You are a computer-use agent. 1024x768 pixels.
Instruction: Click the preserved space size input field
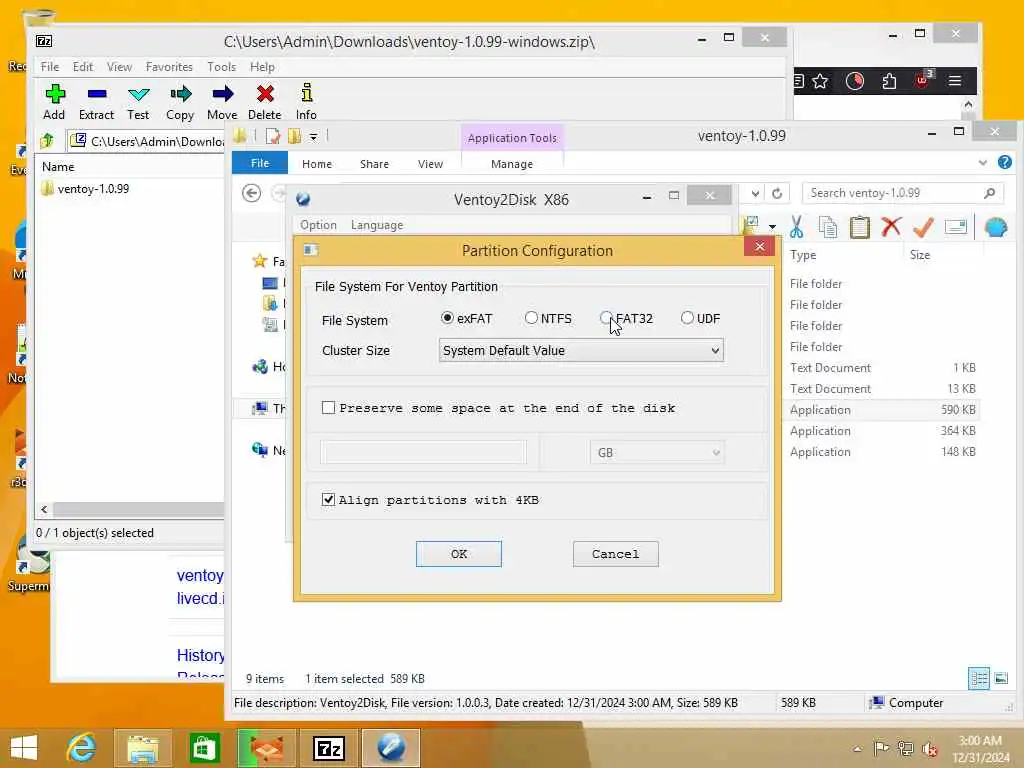point(423,452)
